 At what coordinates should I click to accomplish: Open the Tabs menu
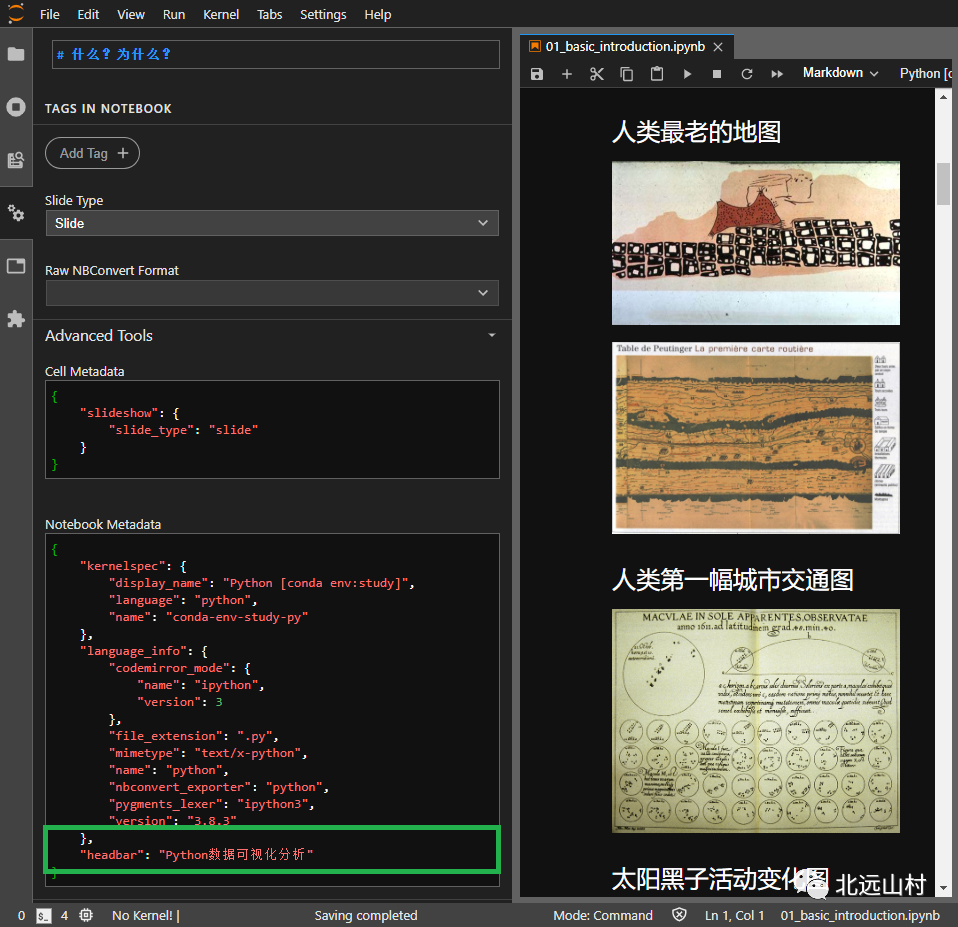pos(269,14)
